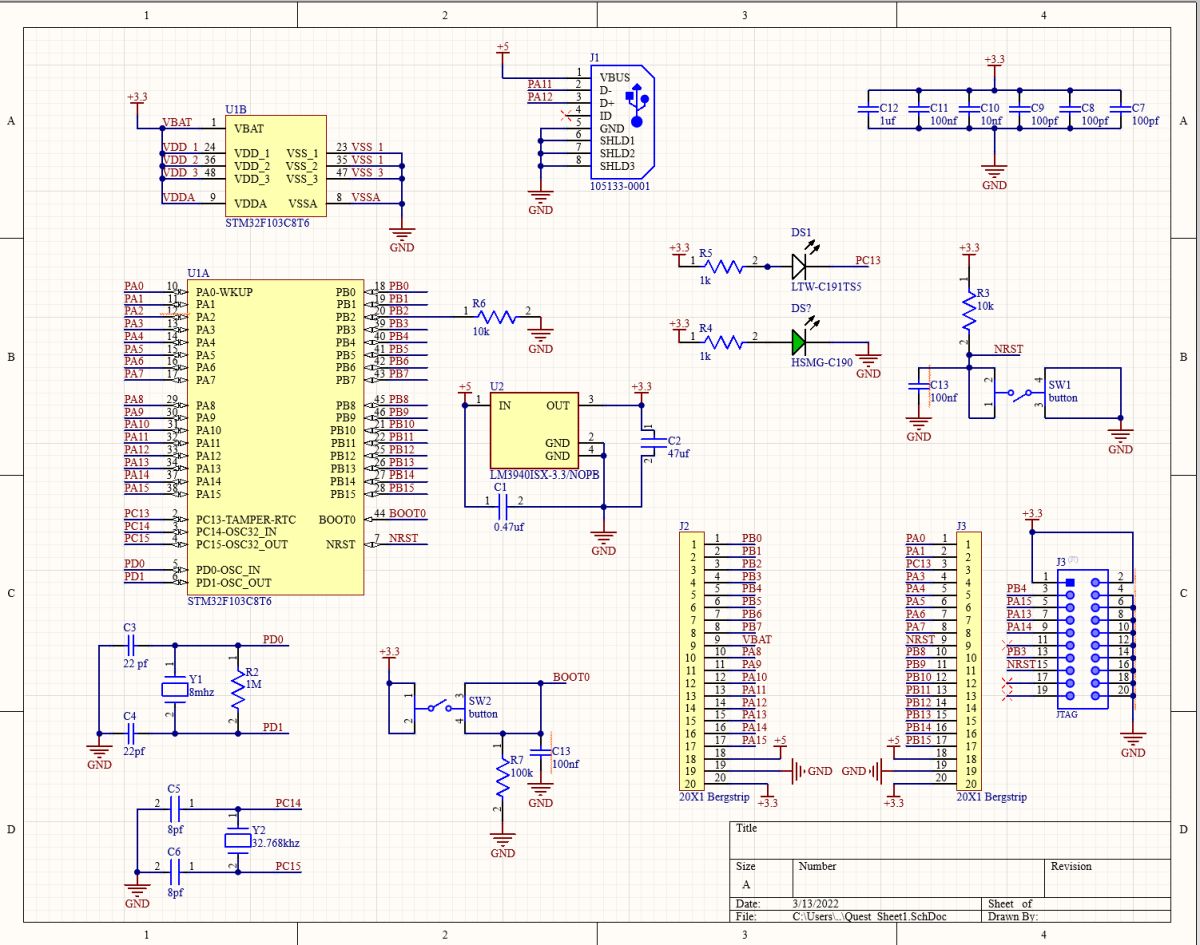The image size is (1200, 945).
Task: Click the PD0 net label by Y1
Action: 273,639
